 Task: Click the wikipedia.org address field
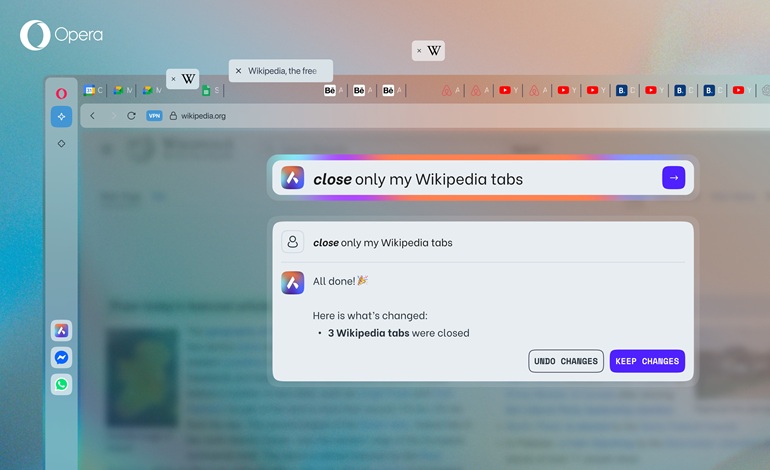[203, 116]
